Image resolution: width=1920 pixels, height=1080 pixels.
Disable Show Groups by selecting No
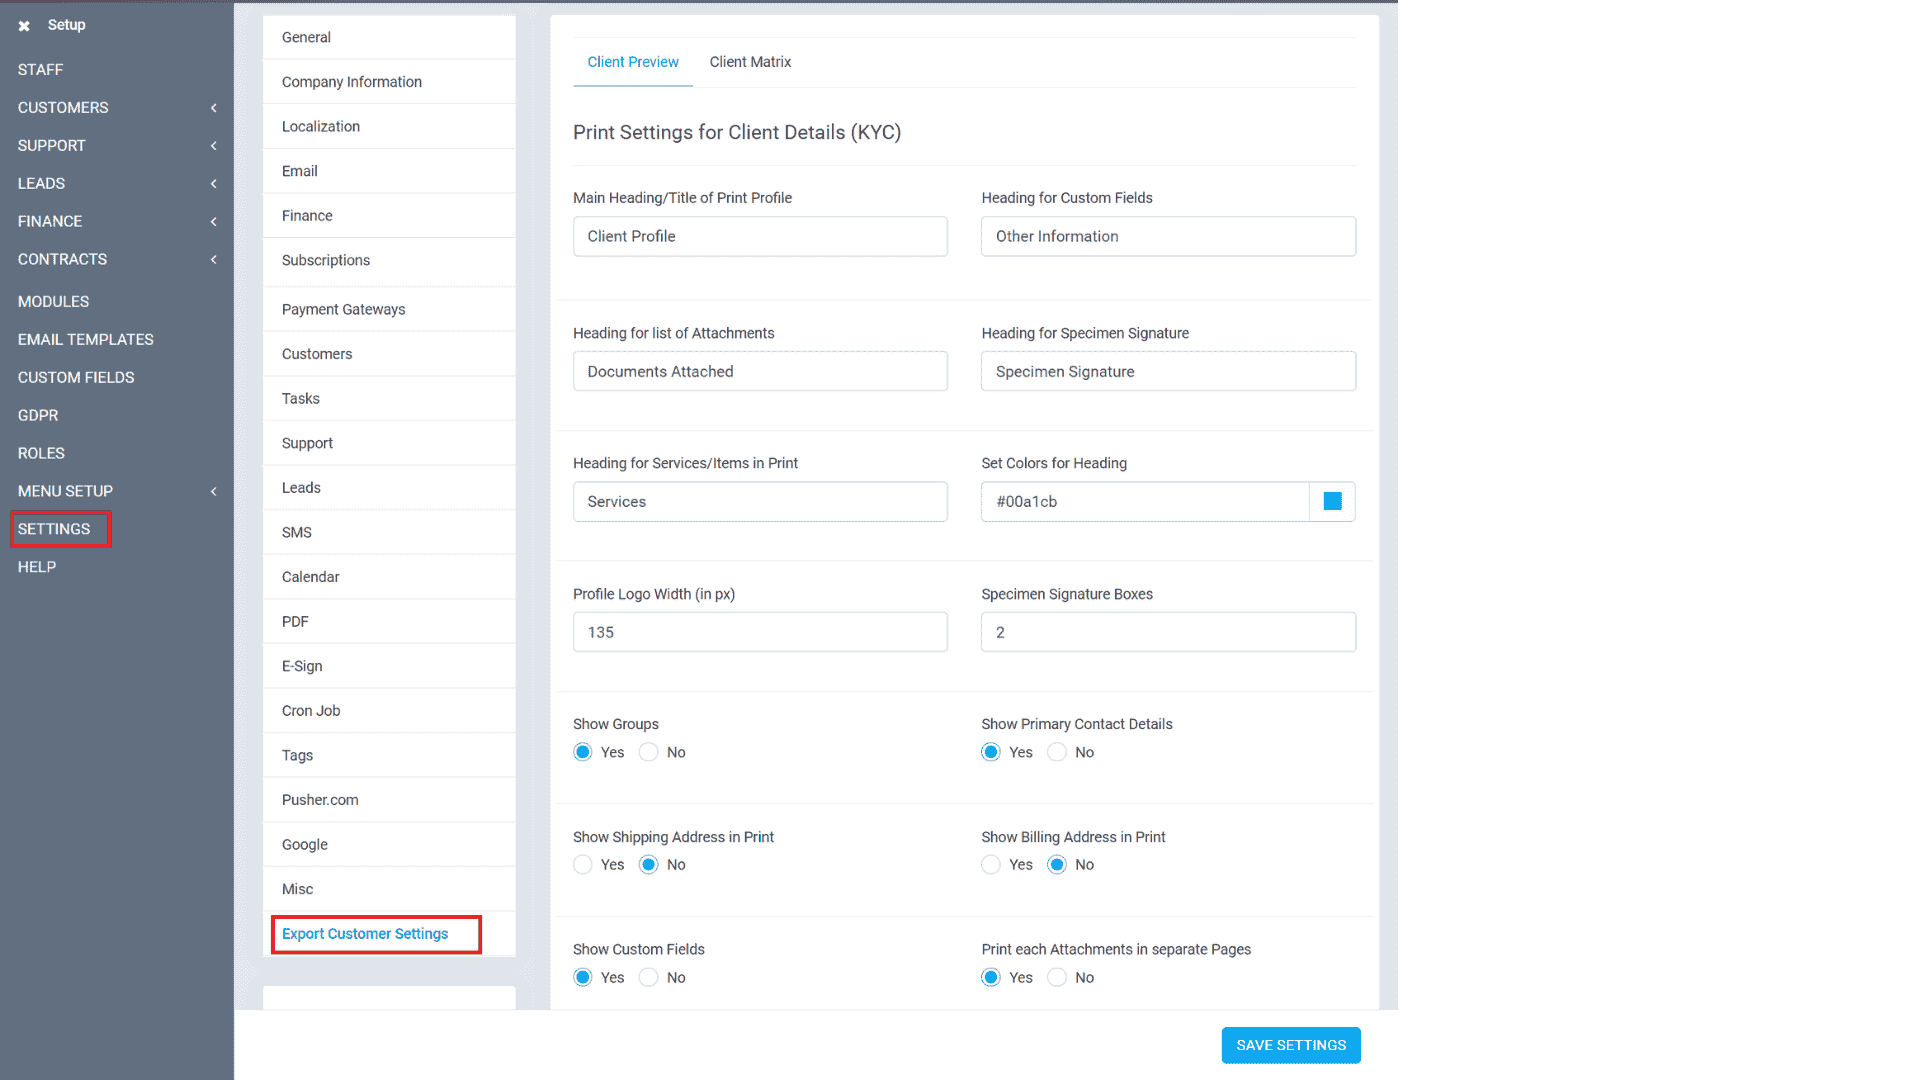pos(649,752)
